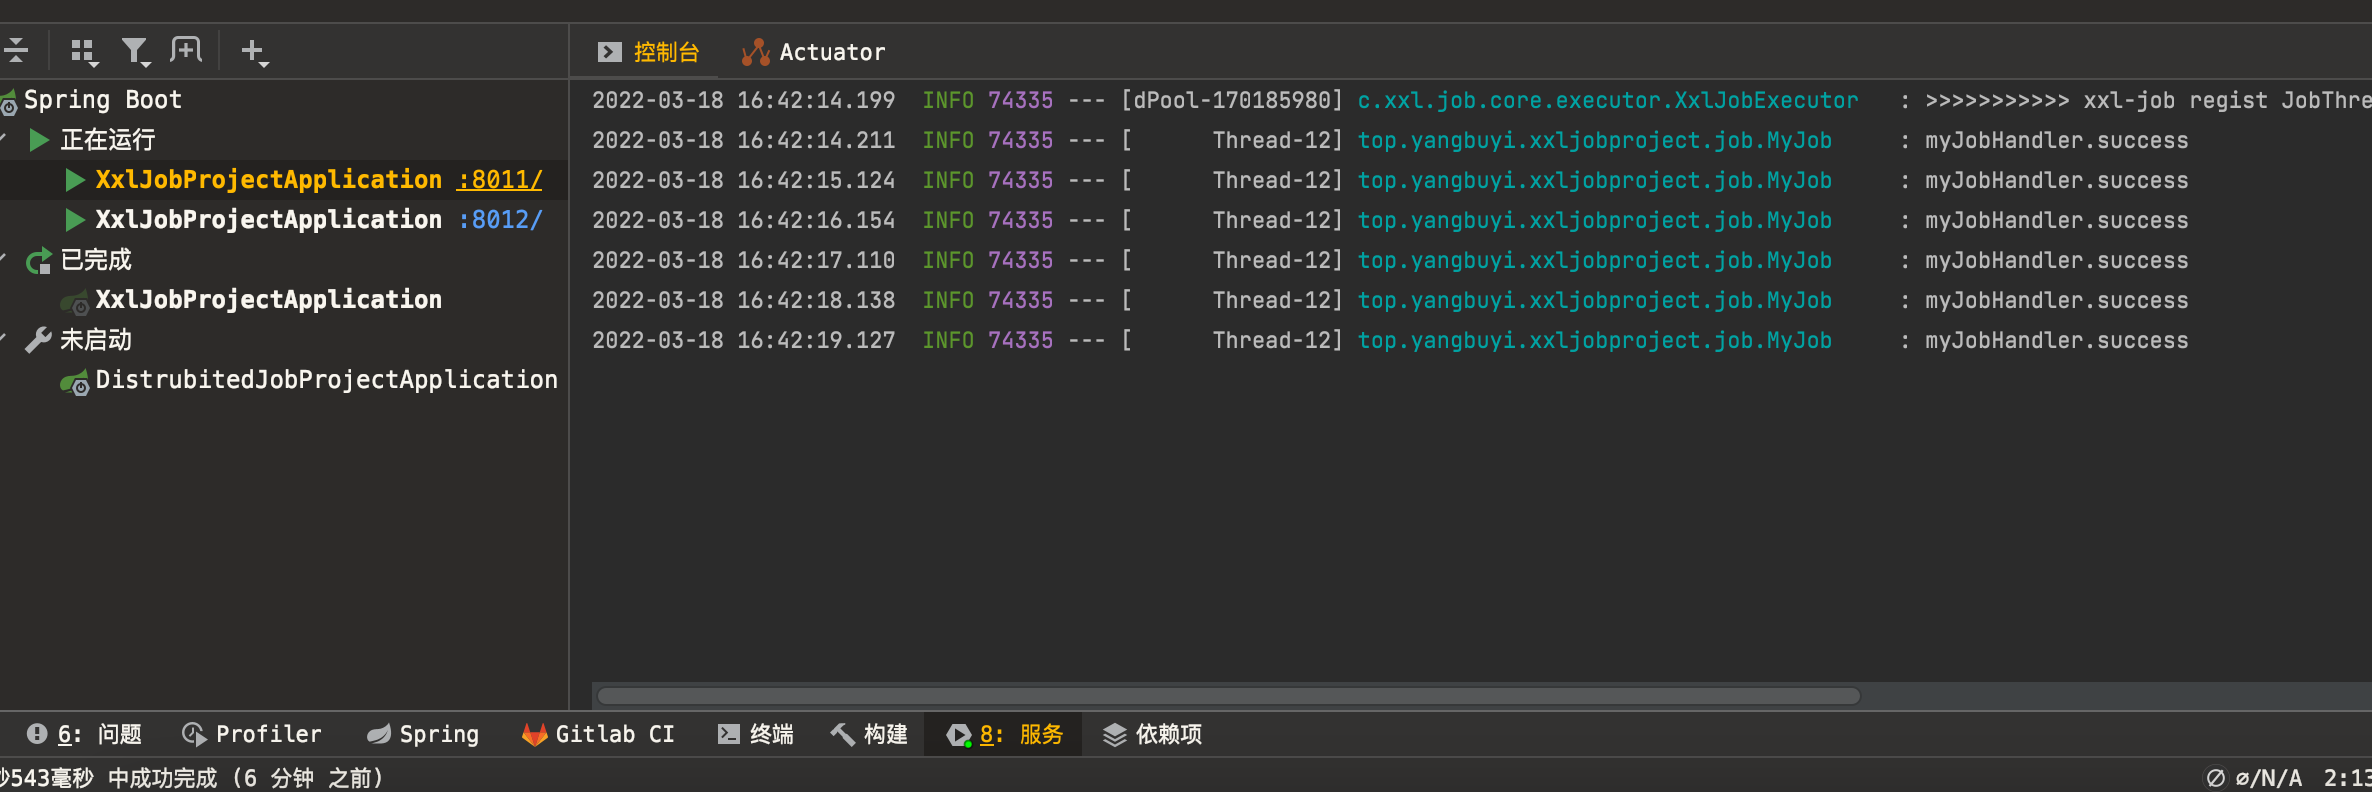
Task: Open the 终端 tool window
Action: click(756, 734)
